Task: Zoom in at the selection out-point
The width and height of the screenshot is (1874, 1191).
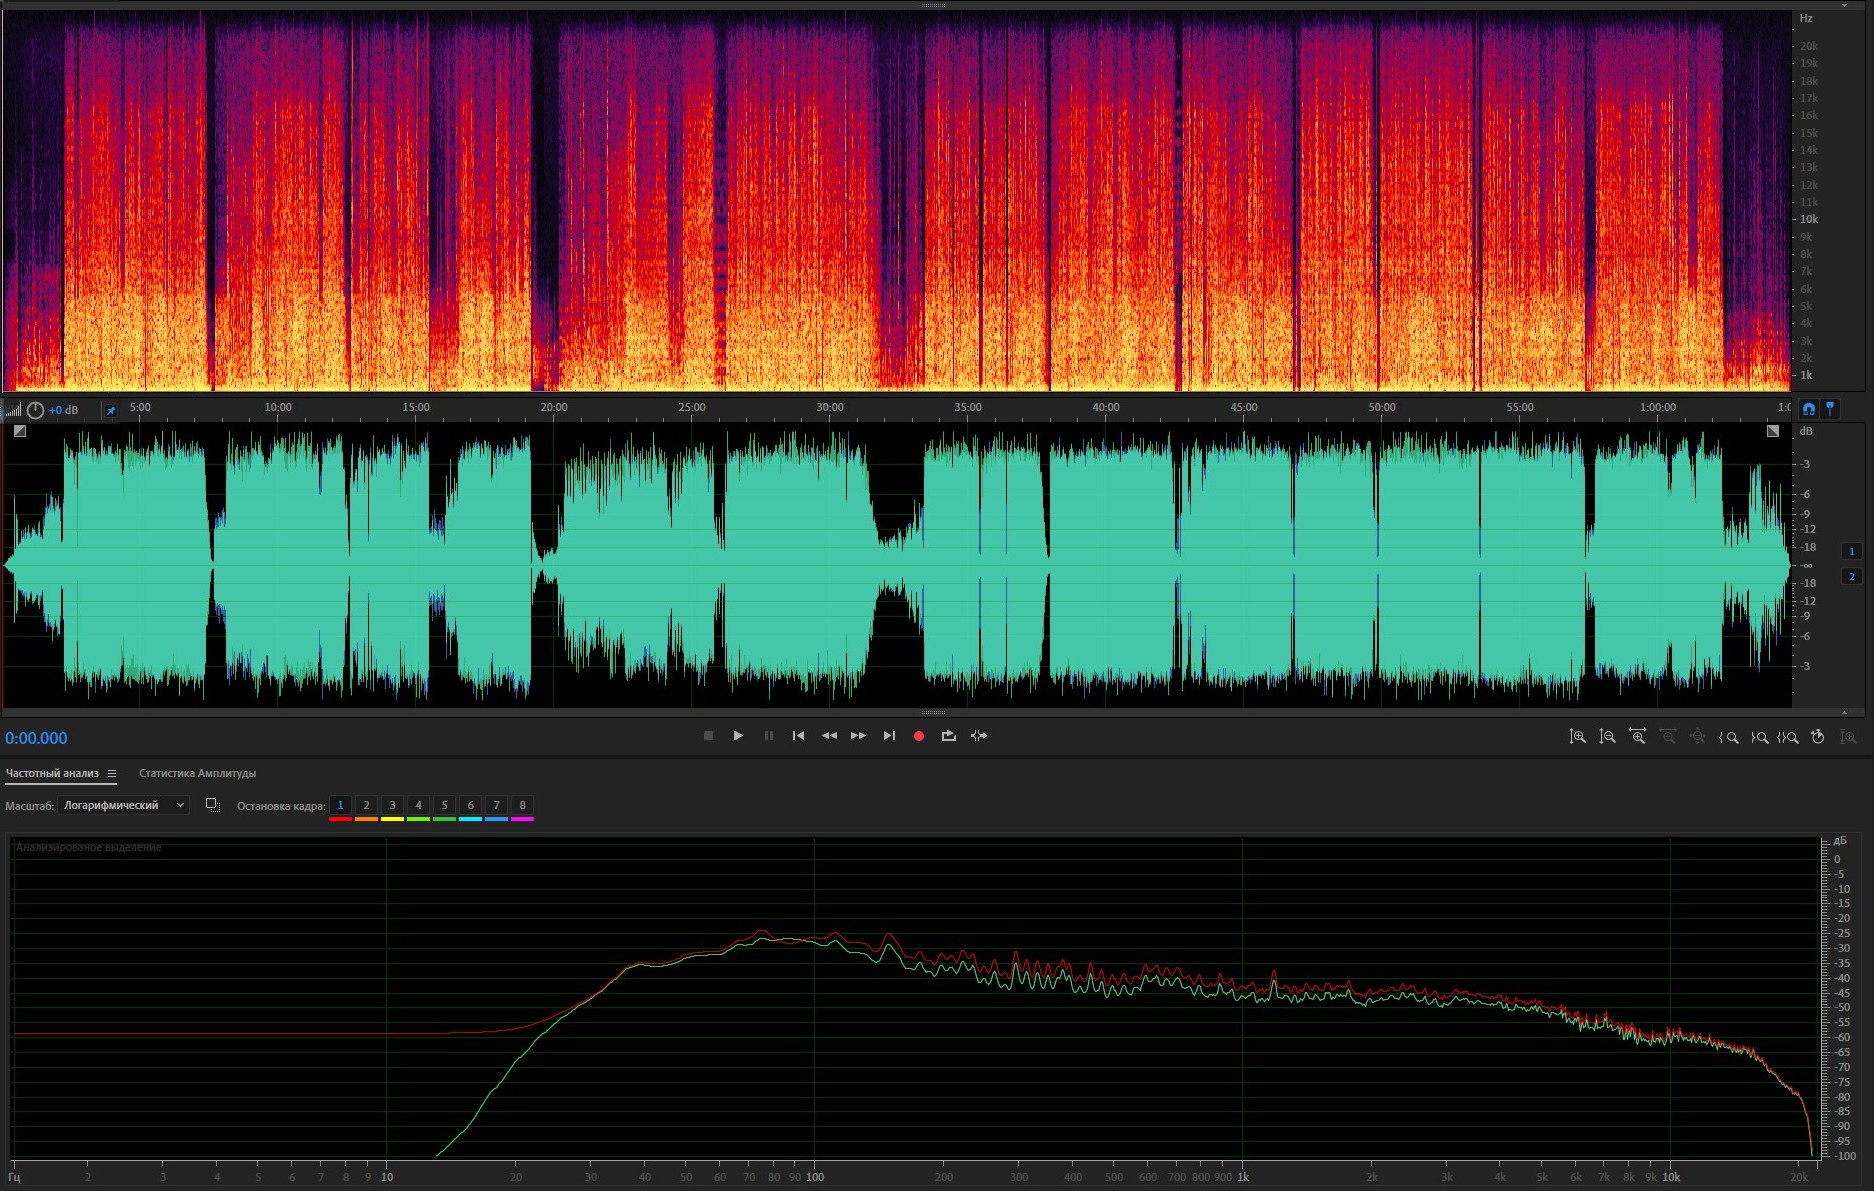Action: pyautogui.click(x=1759, y=737)
